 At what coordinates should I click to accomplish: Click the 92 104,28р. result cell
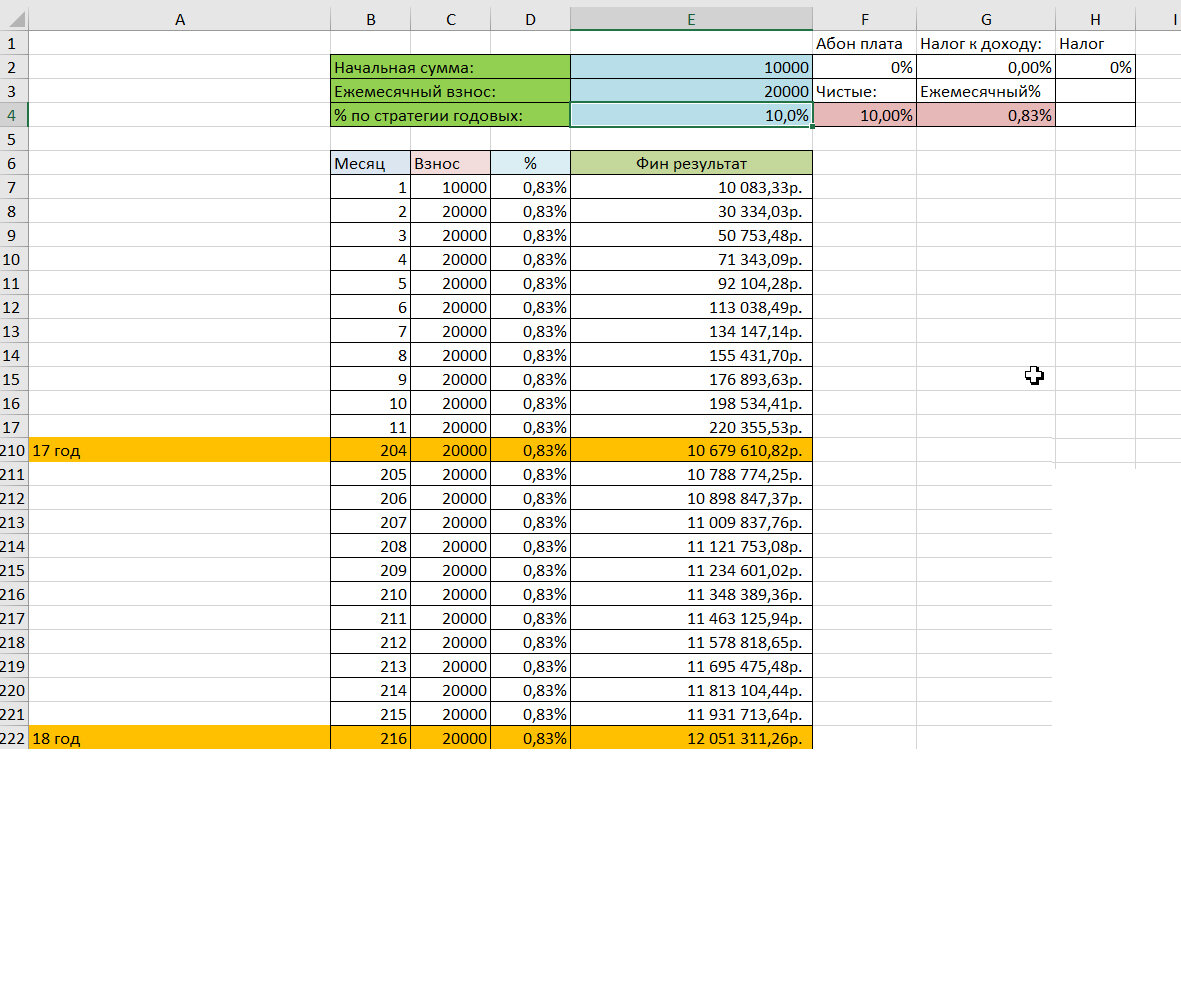point(691,283)
